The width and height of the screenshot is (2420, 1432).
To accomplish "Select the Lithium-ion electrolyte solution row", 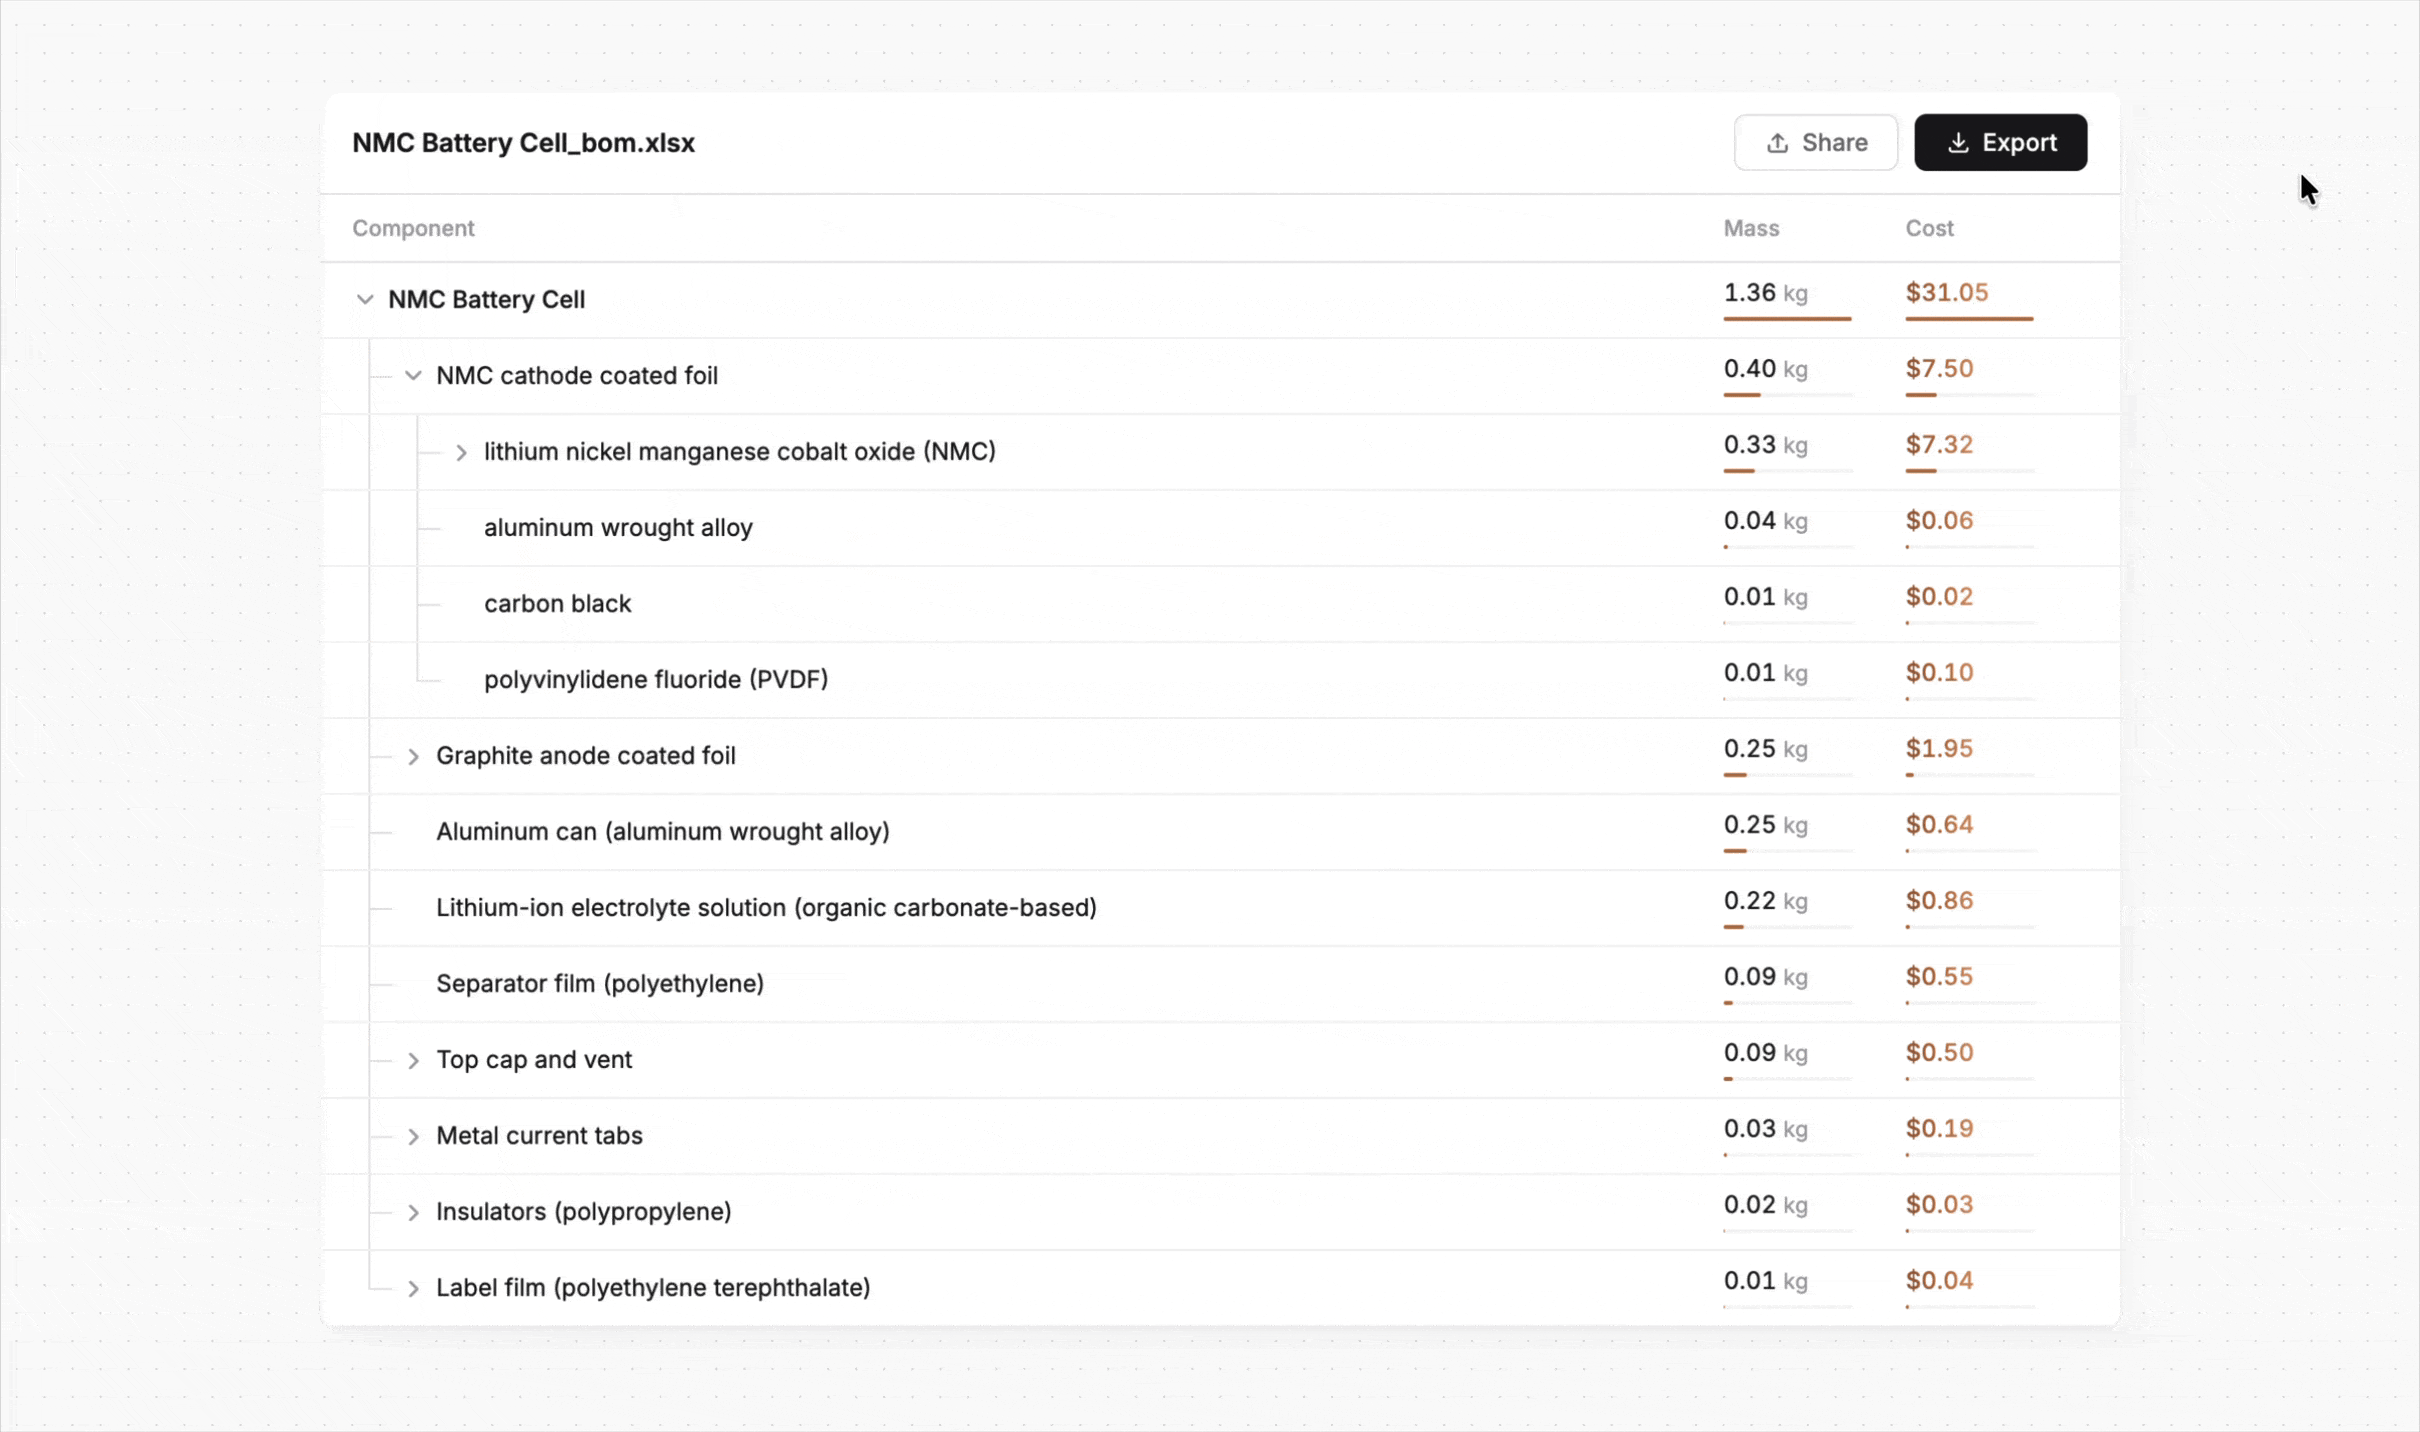I will (x=1220, y=908).
